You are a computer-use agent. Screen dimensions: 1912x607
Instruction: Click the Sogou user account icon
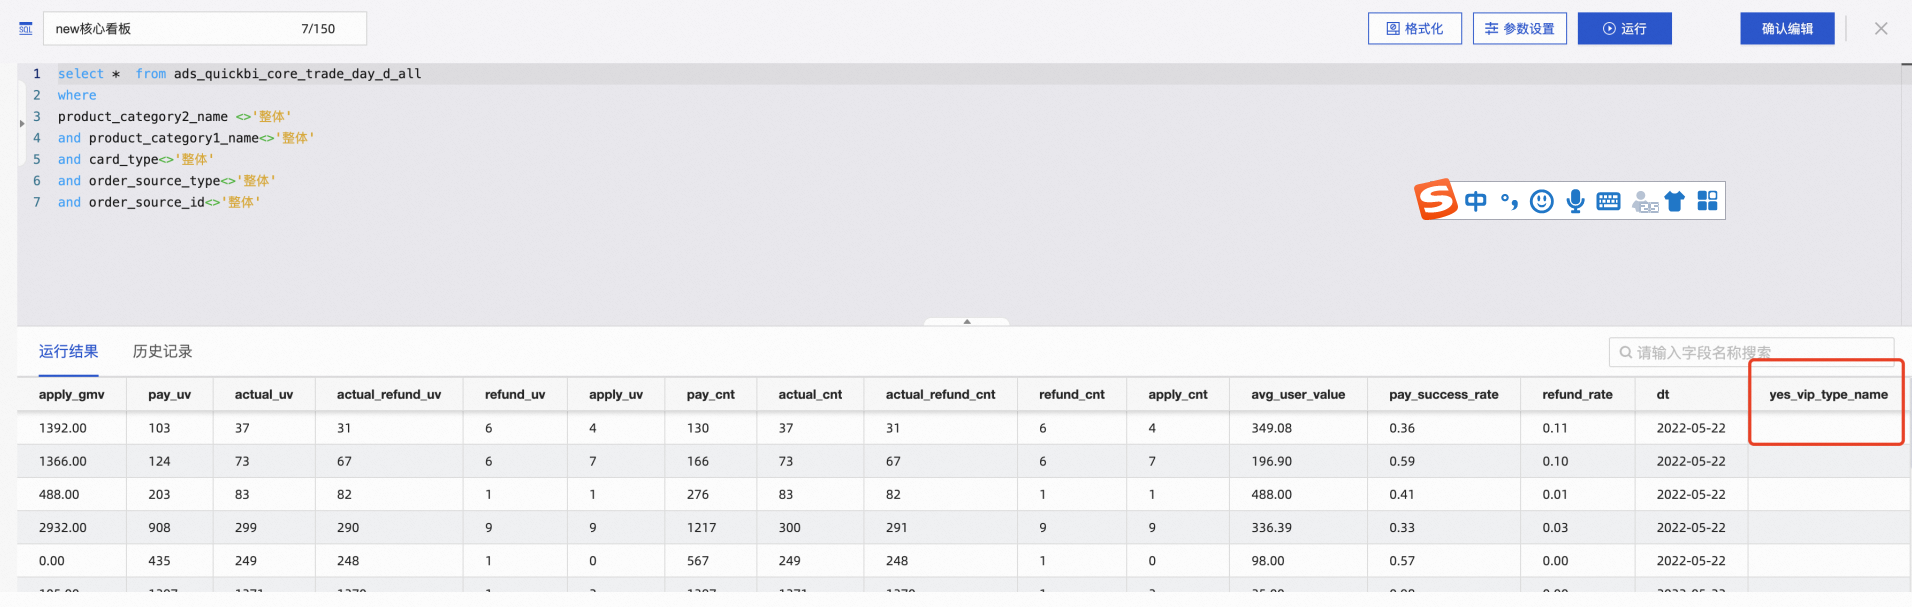[x=1644, y=202]
